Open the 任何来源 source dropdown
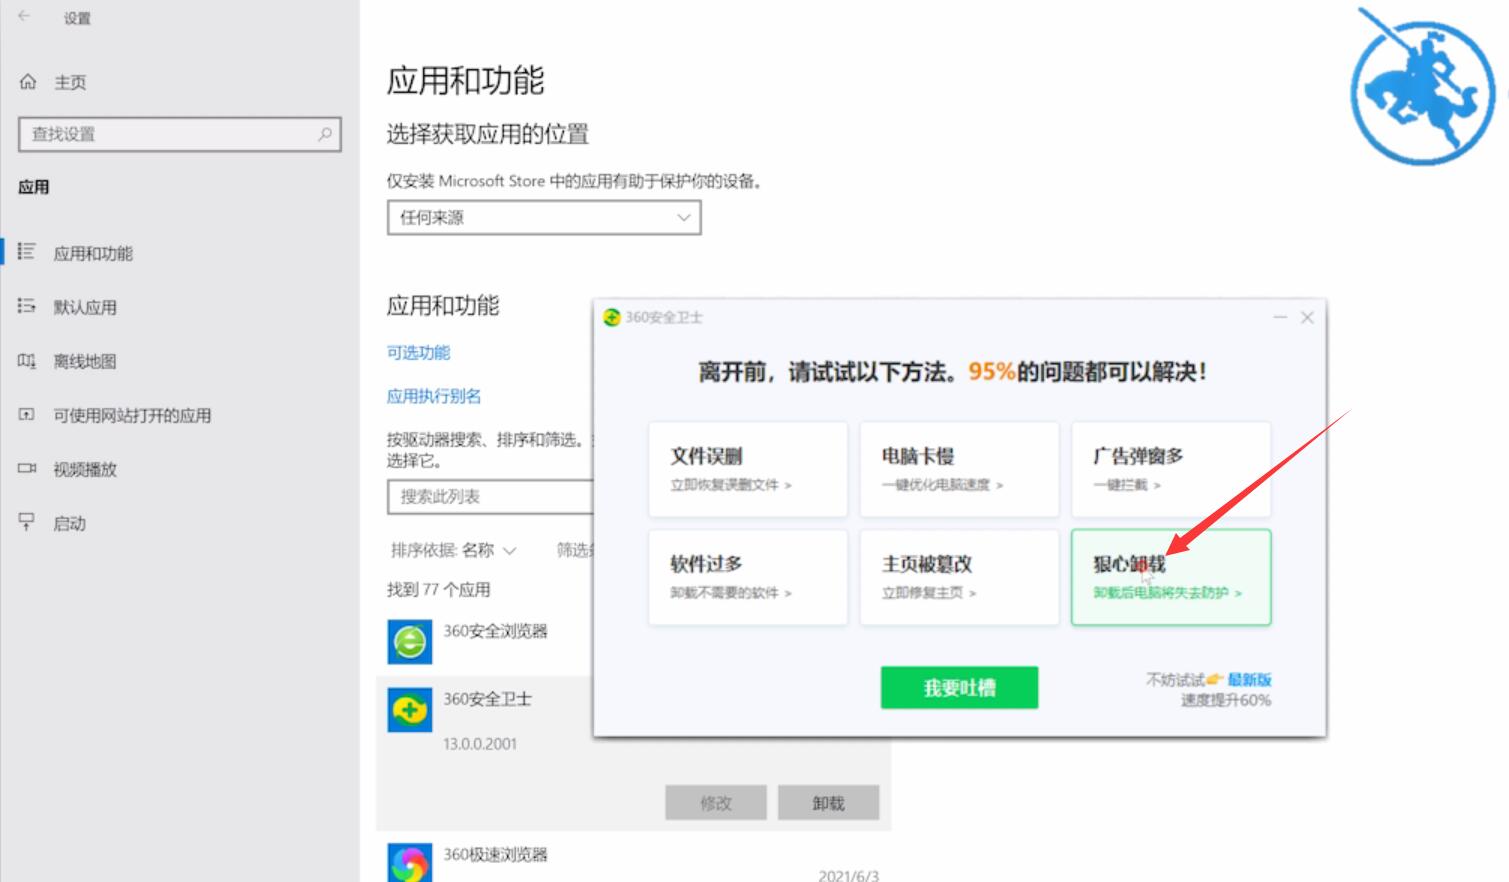Image resolution: width=1509 pixels, height=882 pixels. (544, 217)
